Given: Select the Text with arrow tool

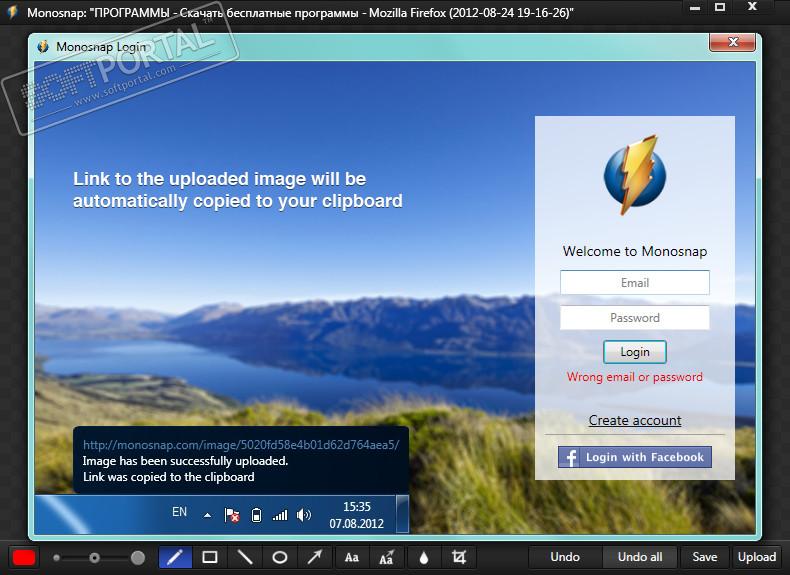Looking at the screenshot, I should point(386,557).
